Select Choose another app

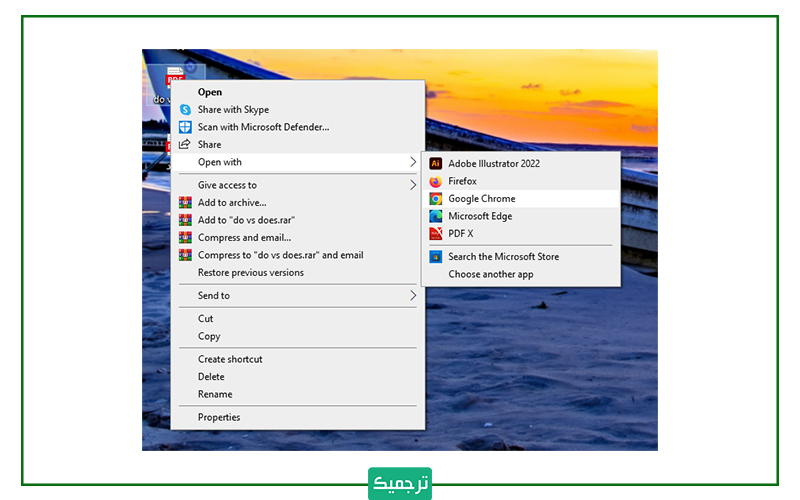(521, 274)
